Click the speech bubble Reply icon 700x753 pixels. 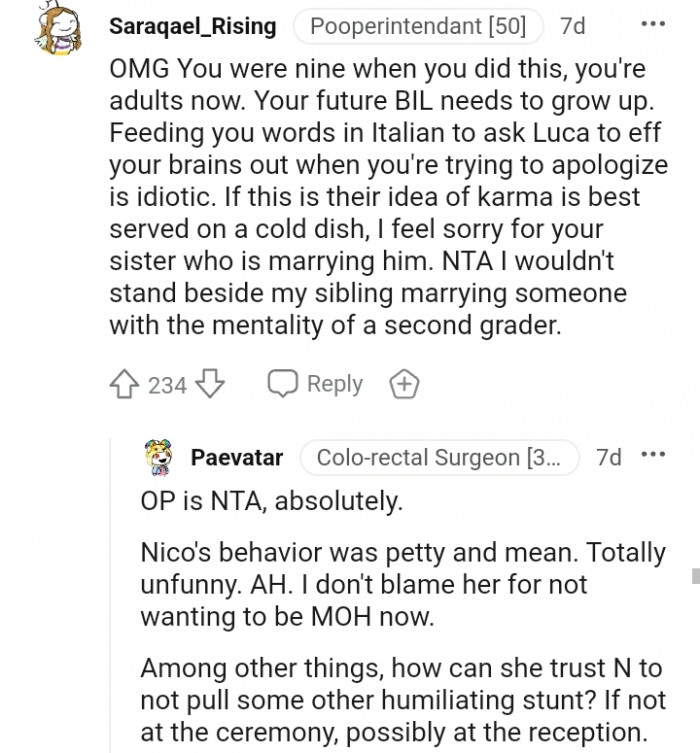283,384
